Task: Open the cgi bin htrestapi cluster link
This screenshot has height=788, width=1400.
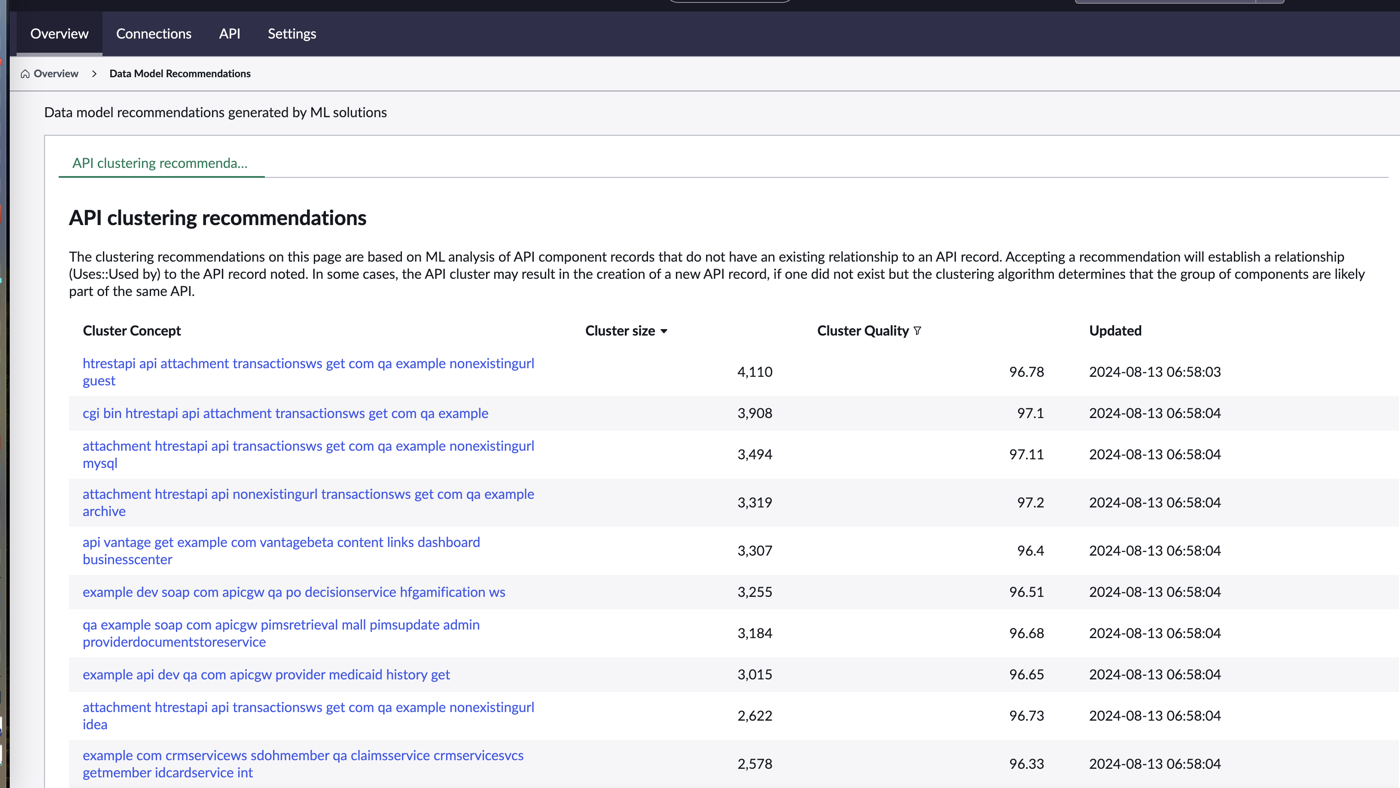Action: pyautogui.click(x=286, y=413)
